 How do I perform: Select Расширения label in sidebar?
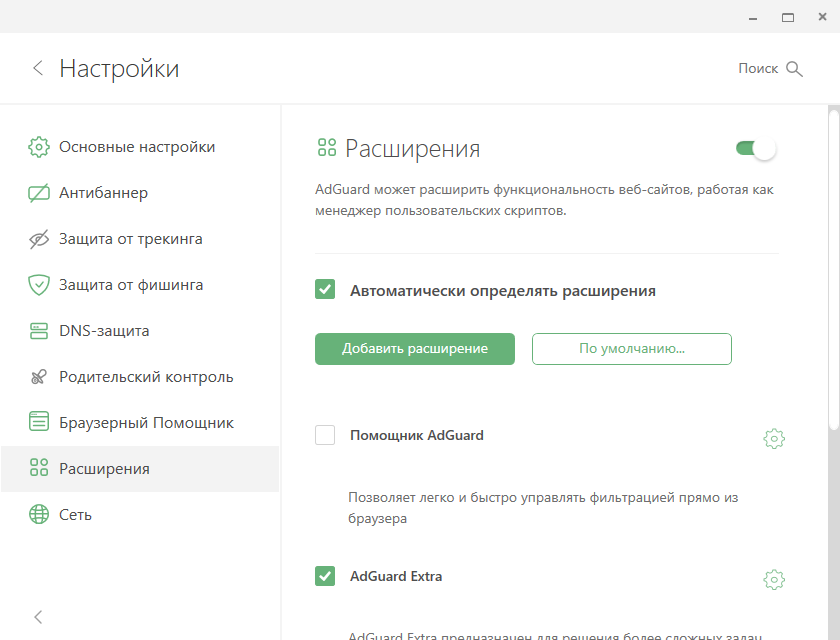click(x=104, y=469)
